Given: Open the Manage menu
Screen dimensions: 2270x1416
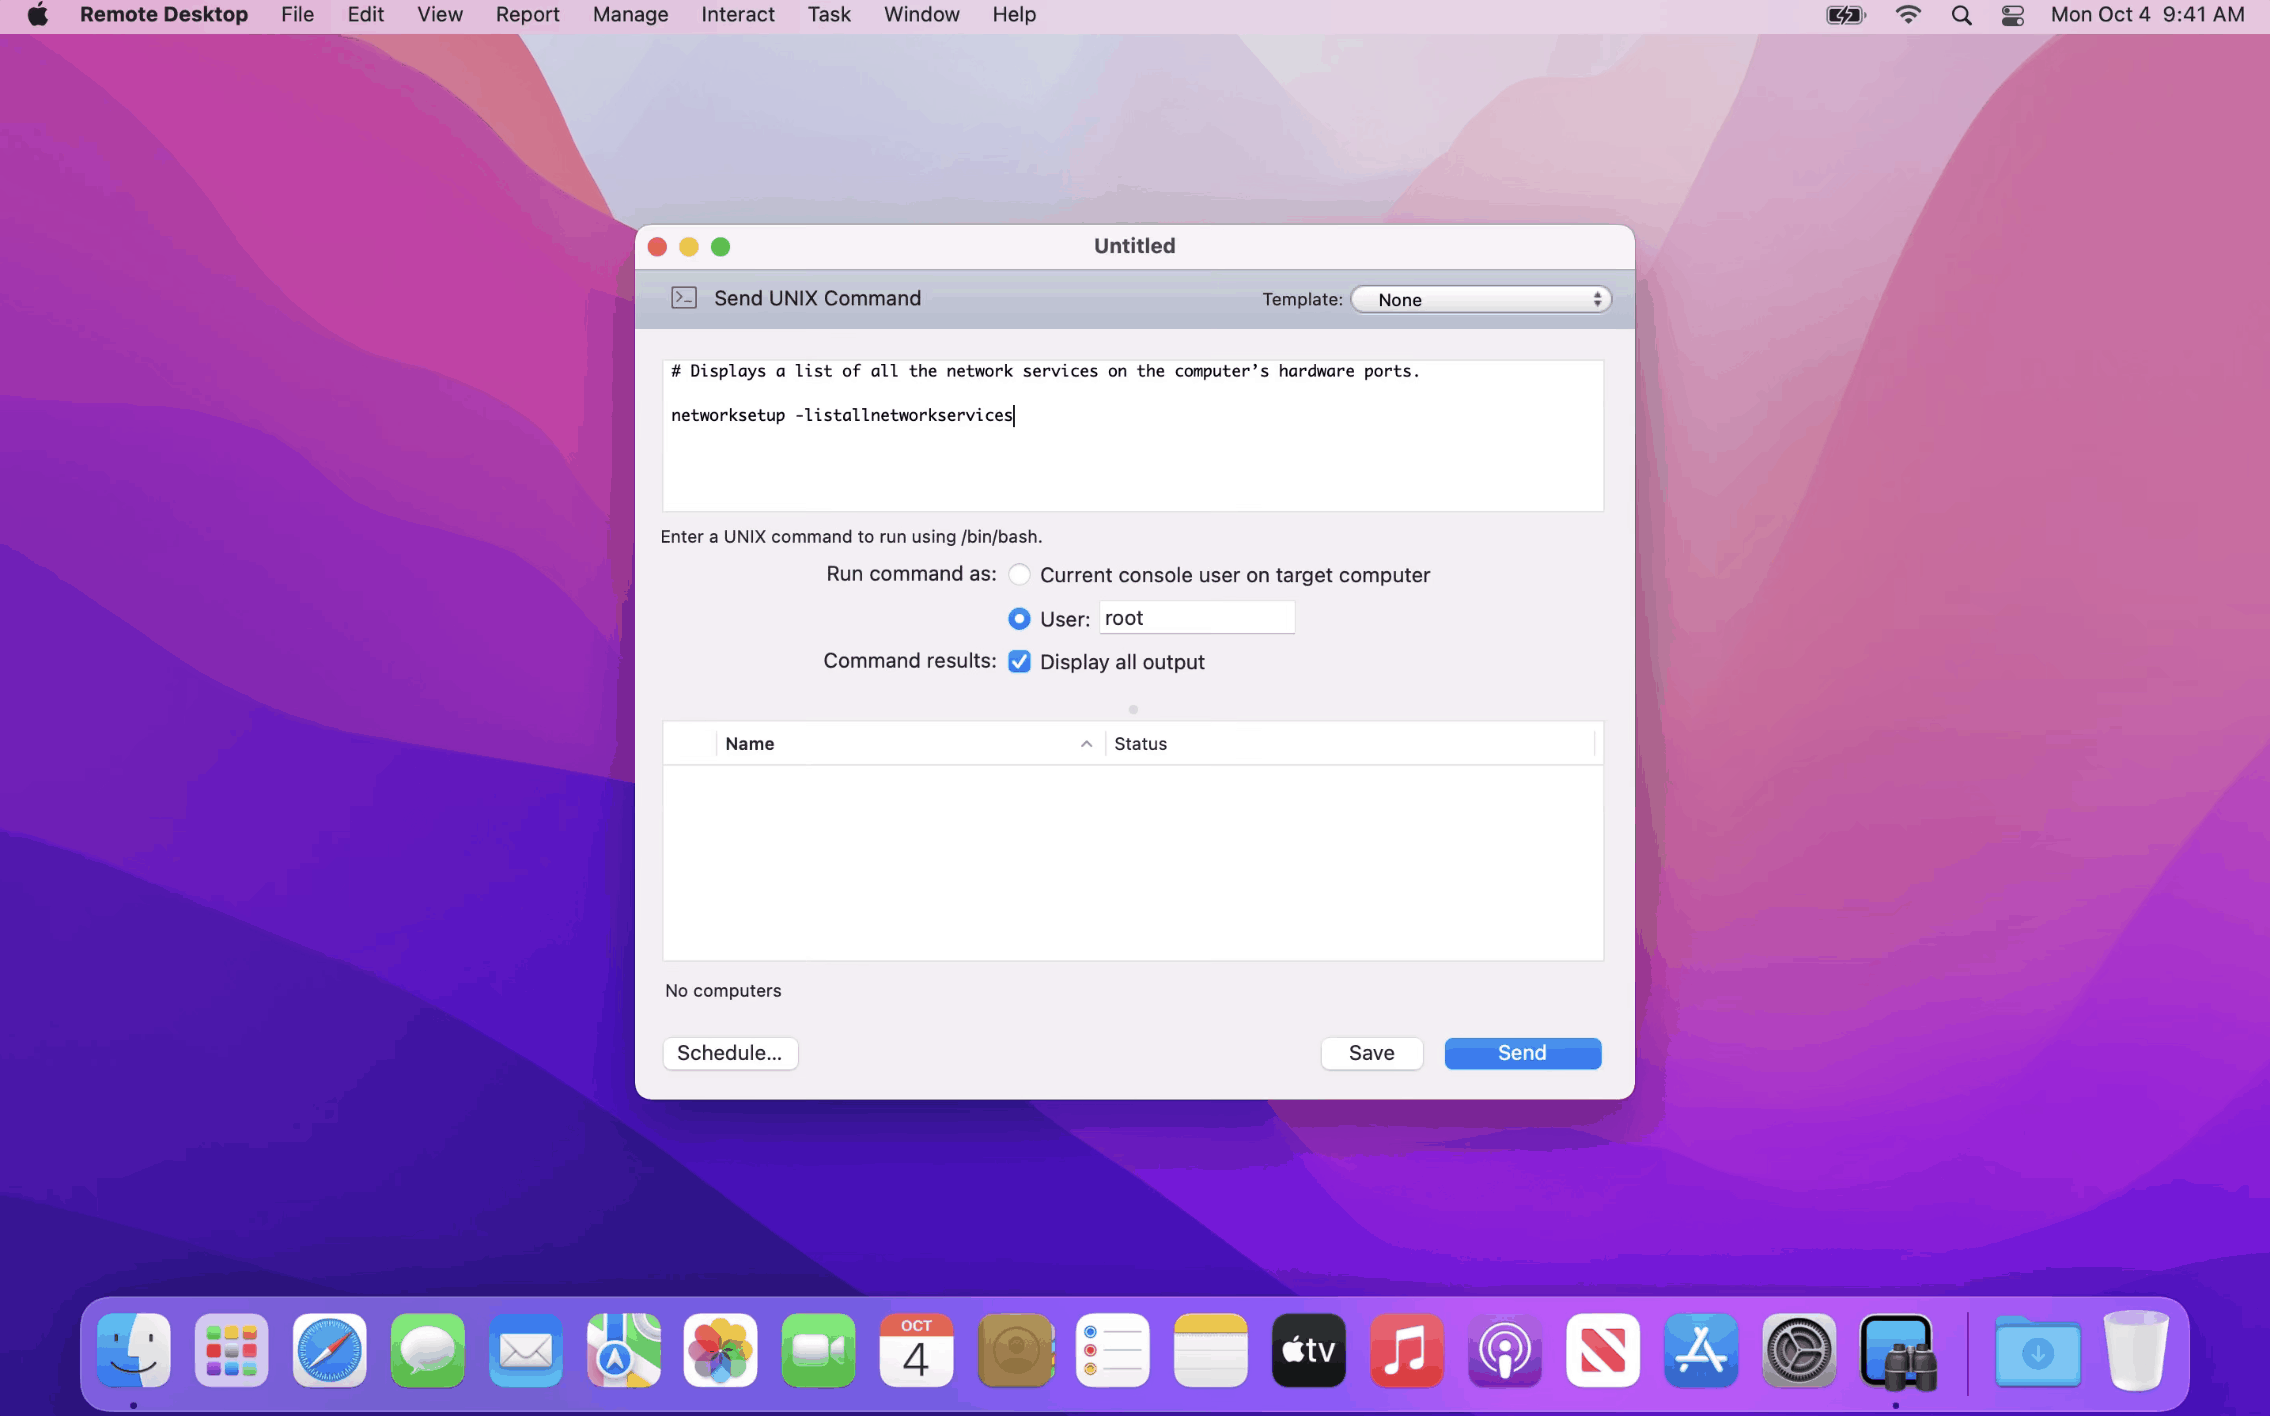Looking at the screenshot, I should point(629,15).
